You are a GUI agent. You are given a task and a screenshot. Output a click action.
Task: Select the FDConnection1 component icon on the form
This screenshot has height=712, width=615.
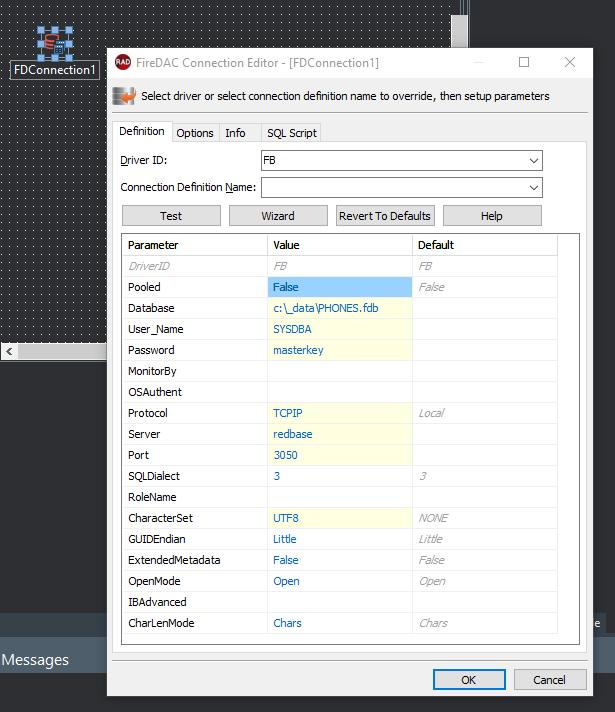(55, 44)
